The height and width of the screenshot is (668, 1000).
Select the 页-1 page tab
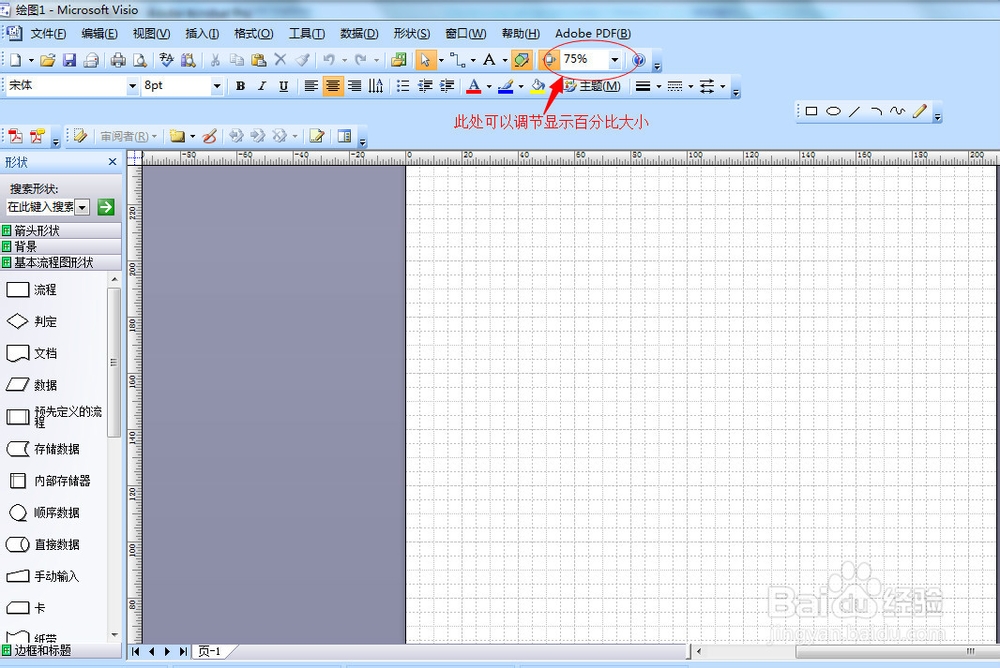[210, 651]
